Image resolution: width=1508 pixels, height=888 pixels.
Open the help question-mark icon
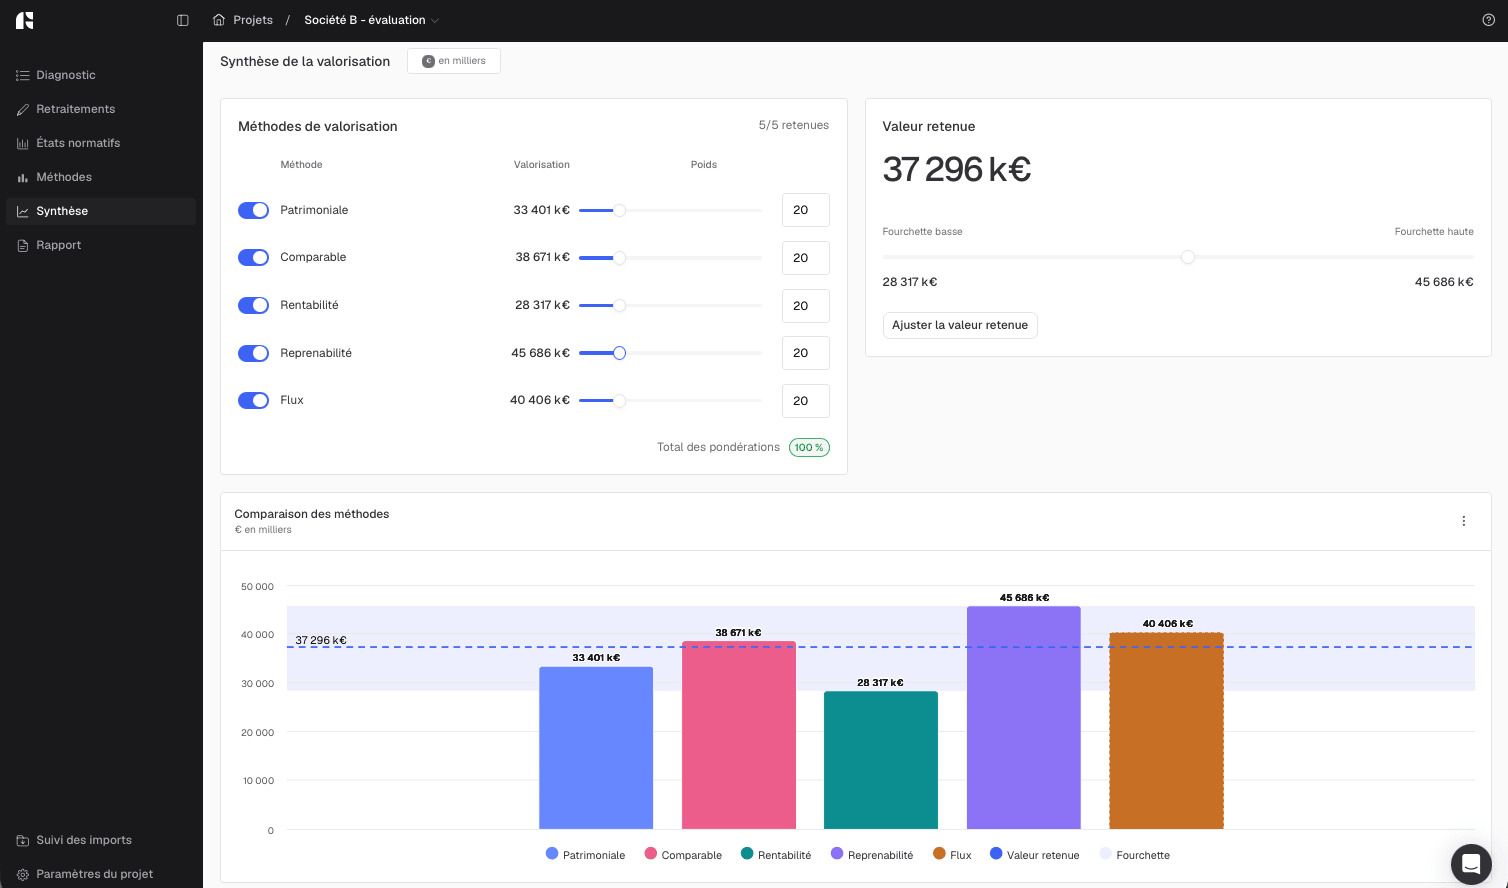point(1489,20)
